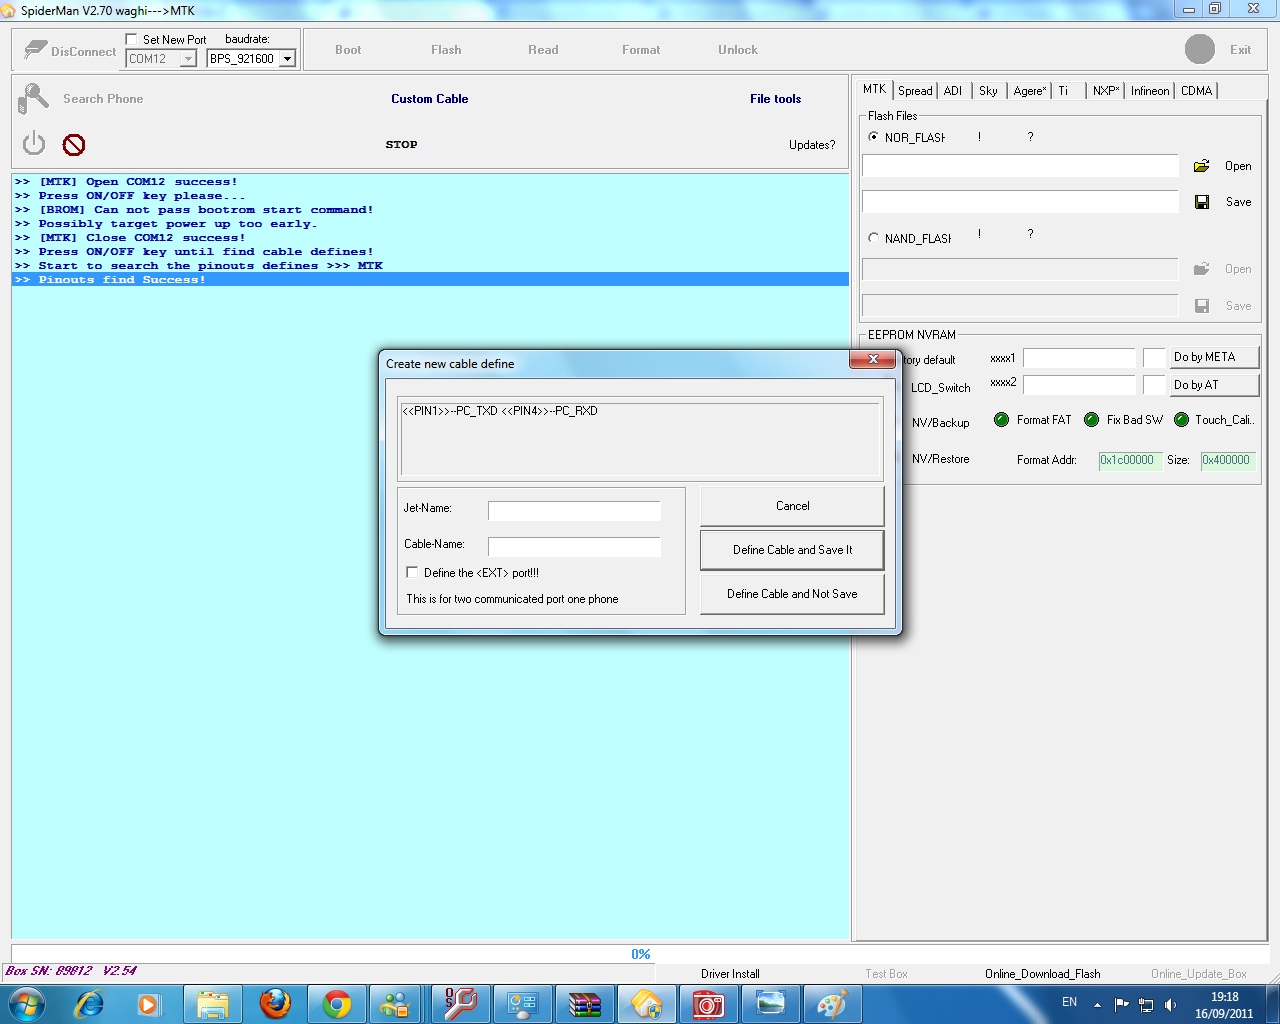Switch to the NXP* tab
The height and width of the screenshot is (1024, 1280).
1106,90
